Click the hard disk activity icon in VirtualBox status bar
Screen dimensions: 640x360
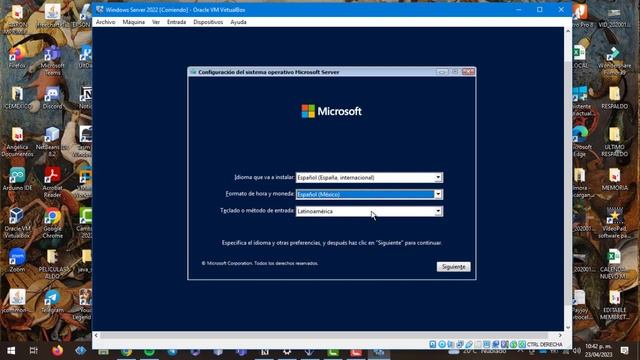[433, 344]
